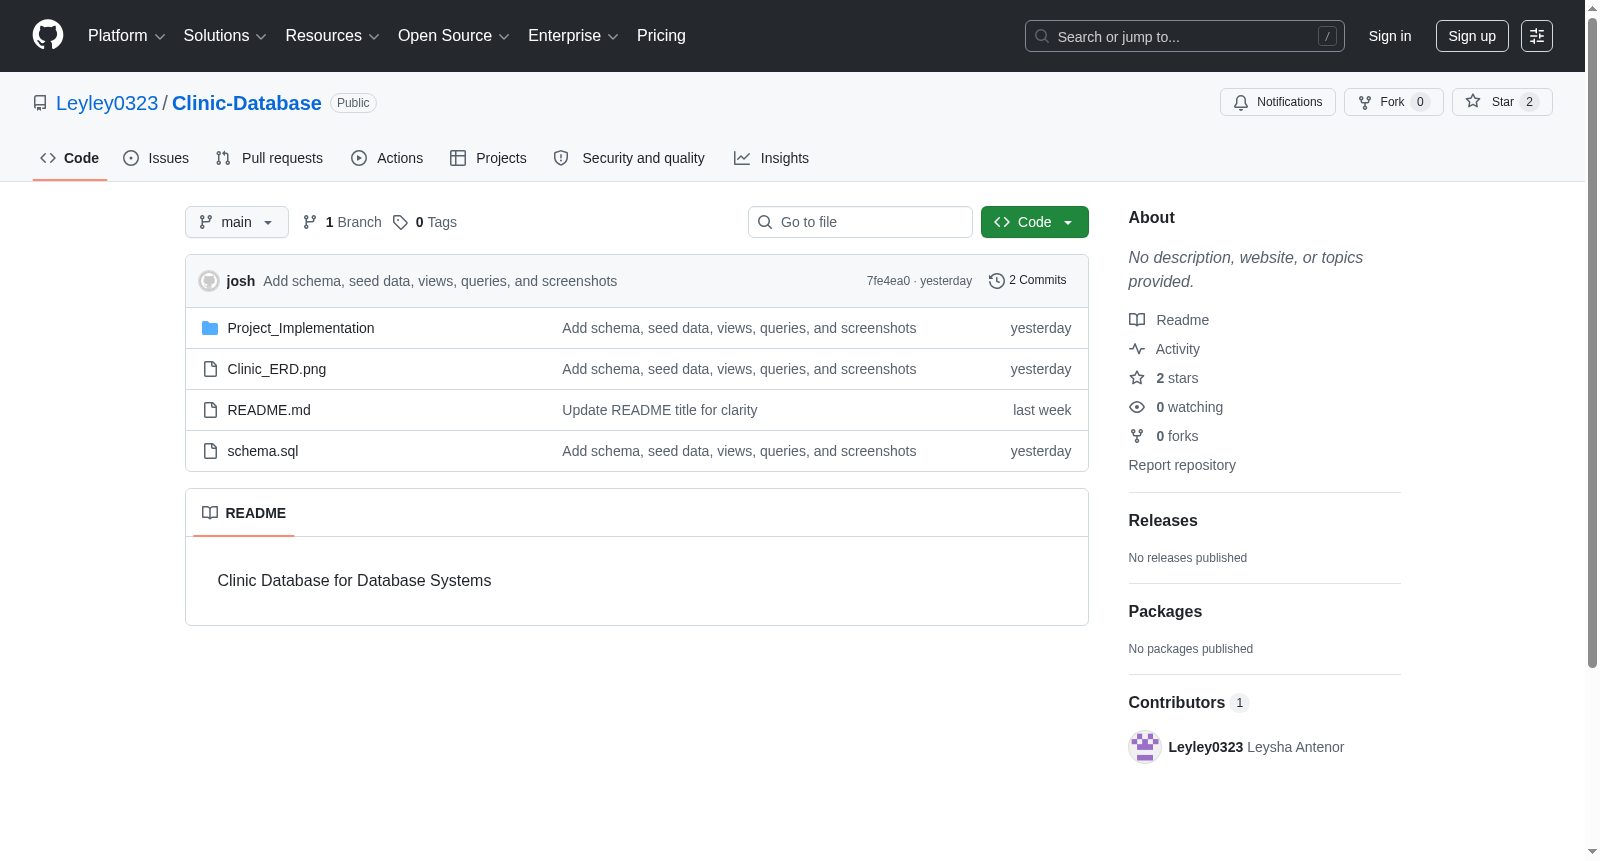Click the Sign up button
This screenshot has height=861, width=1600.
(1472, 36)
